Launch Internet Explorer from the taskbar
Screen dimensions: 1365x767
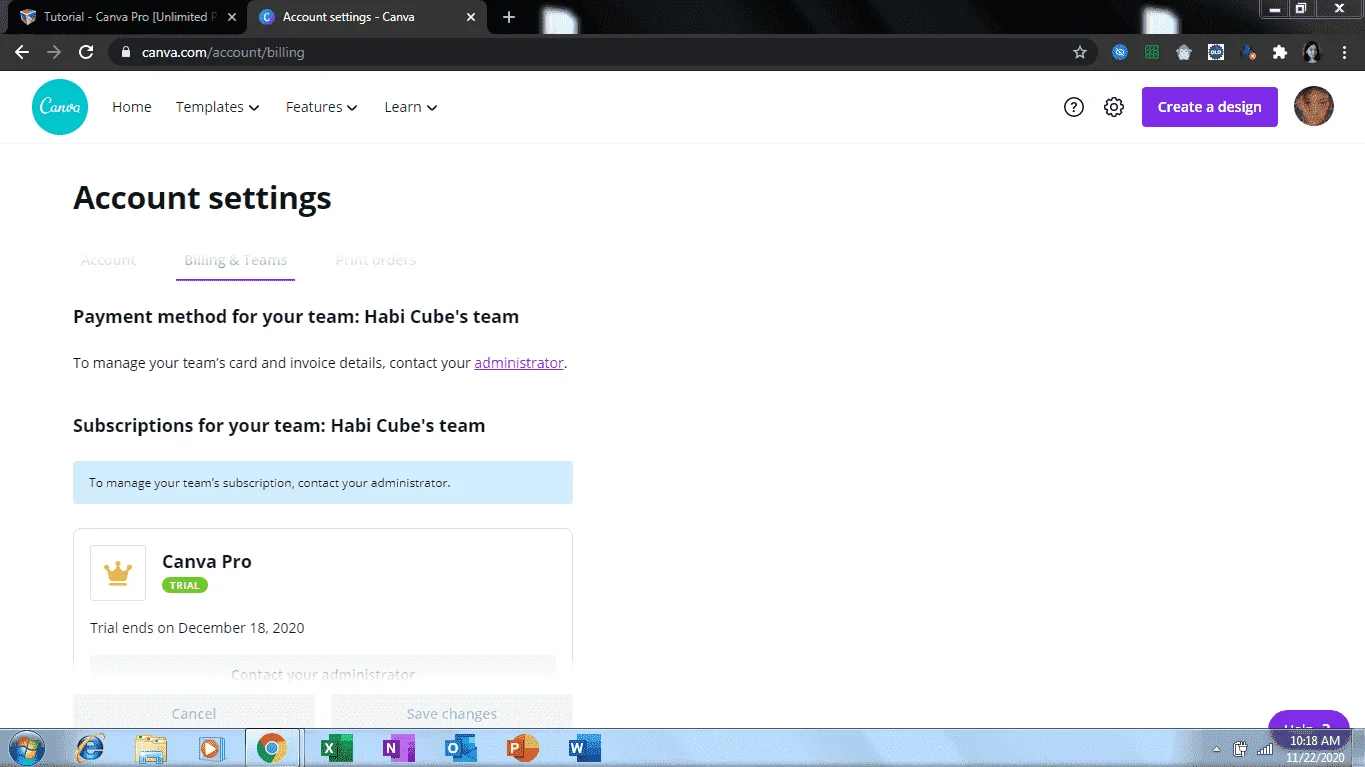coord(90,747)
